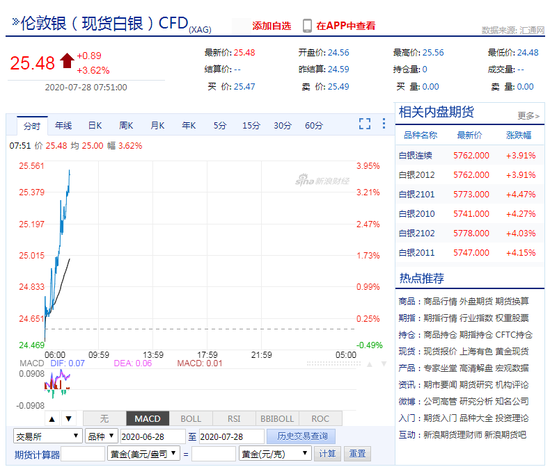550x467 pixels.
Task: Click the 涨跌幅 column header
Action: [519, 135]
